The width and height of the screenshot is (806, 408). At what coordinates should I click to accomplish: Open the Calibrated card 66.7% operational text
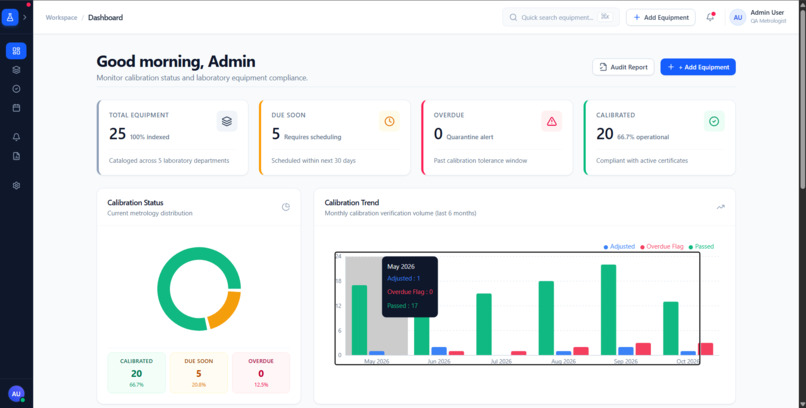coord(643,137)
